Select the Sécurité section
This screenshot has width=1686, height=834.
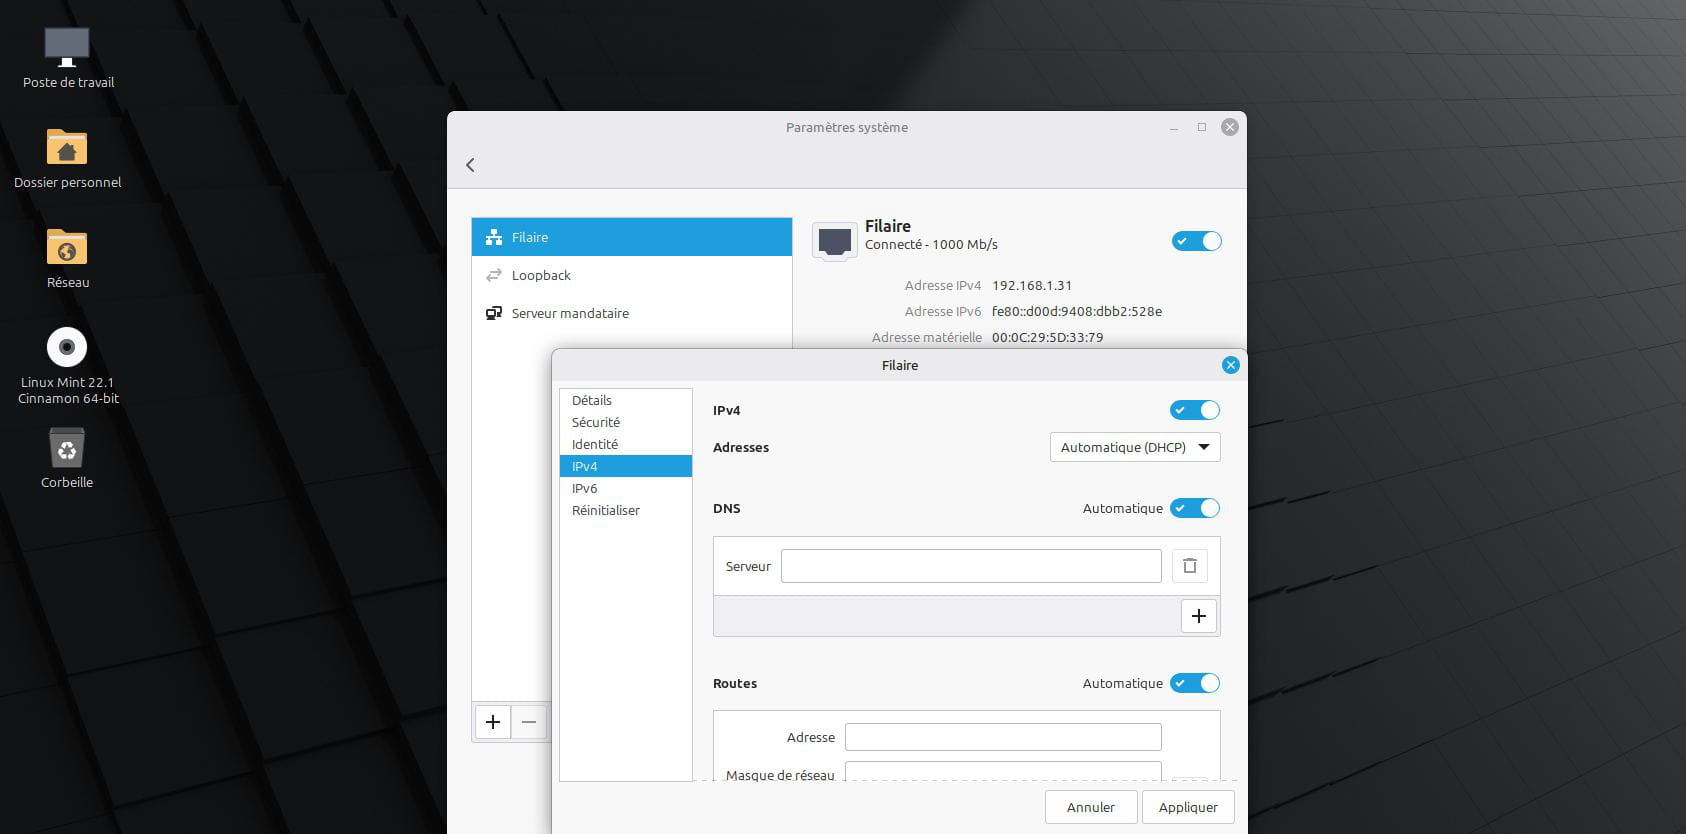point(596,422)
